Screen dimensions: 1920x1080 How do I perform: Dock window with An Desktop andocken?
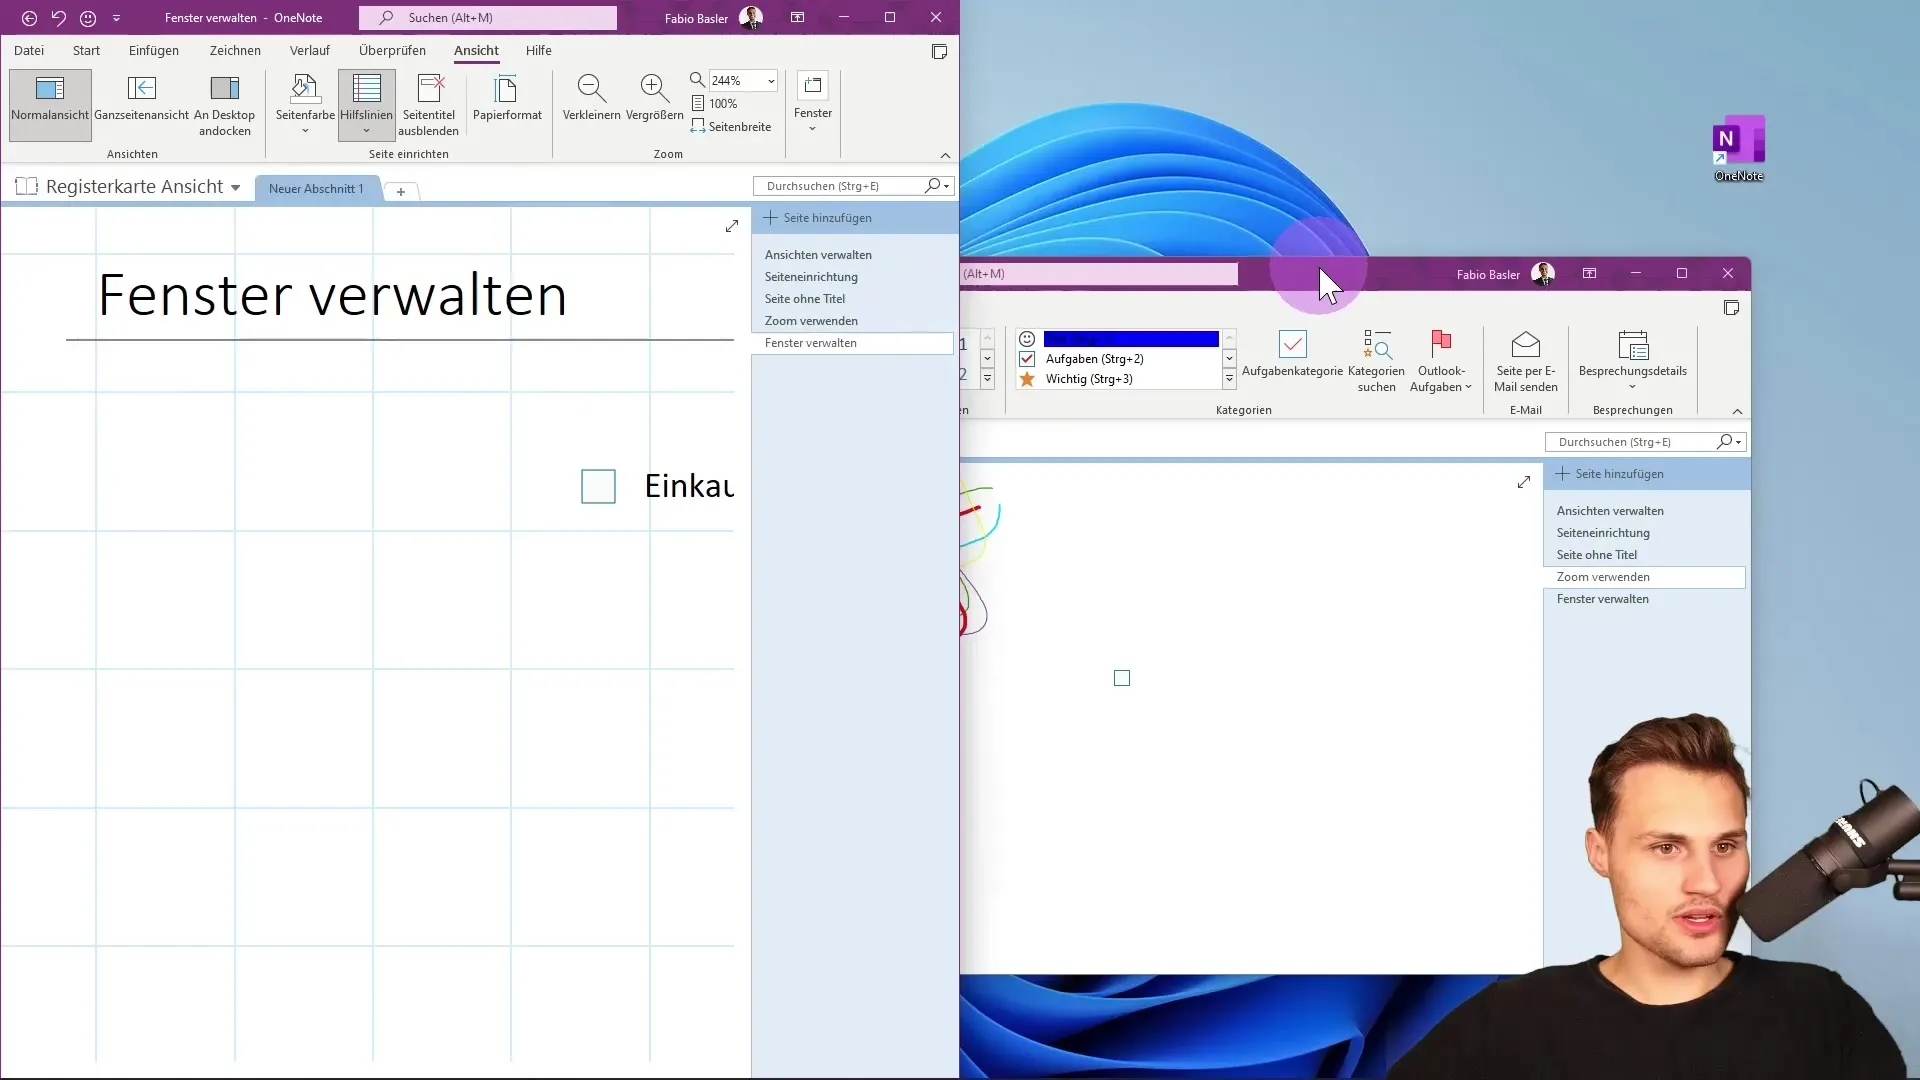224,104
